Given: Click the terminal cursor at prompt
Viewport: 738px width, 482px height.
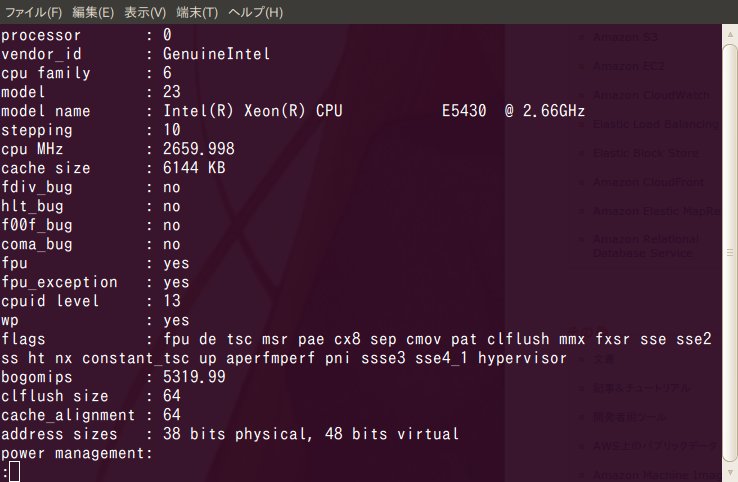Looking at the screenshot, I should [15, 472].
